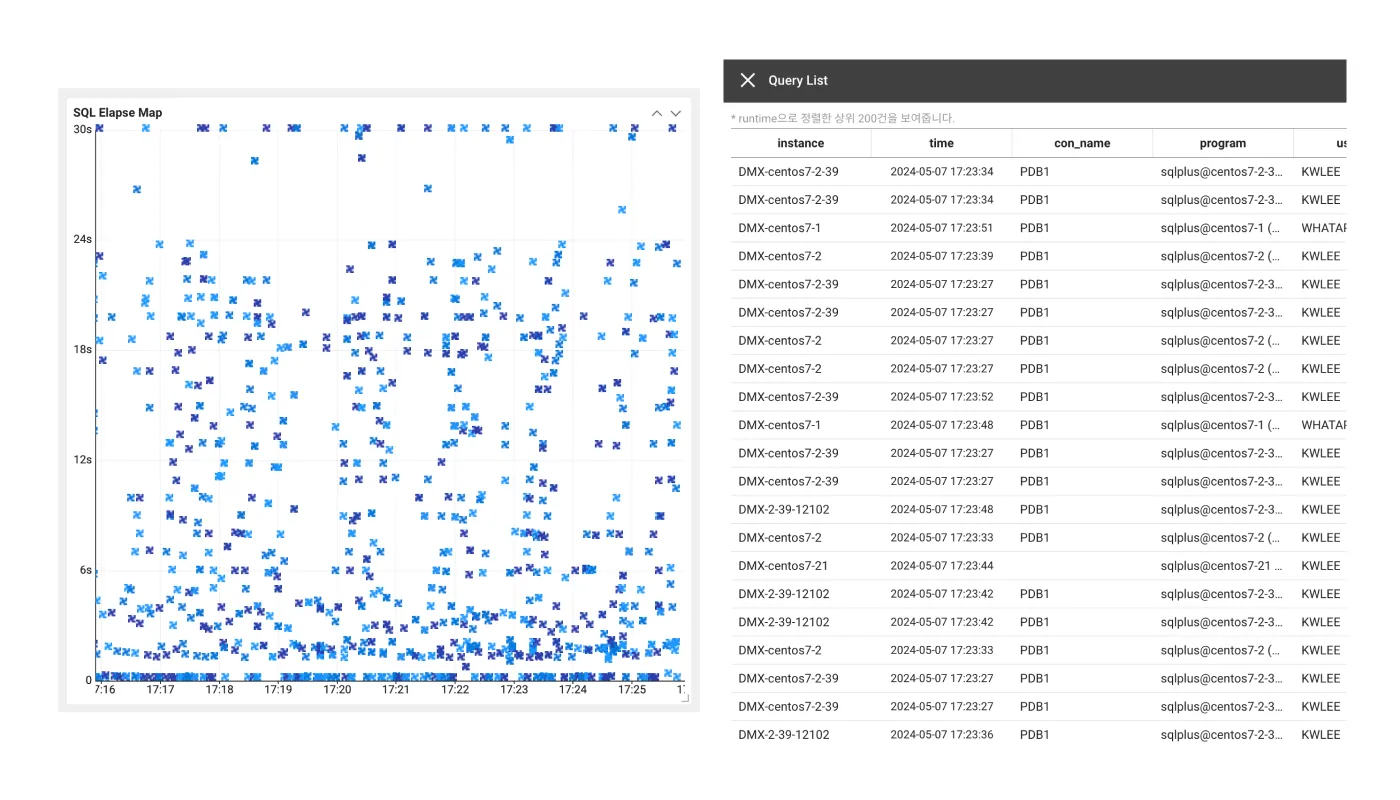Click the corner grip of SQL Elapse Map
This screenshot has width=1400, height=800.
click(x=685, y=698)
